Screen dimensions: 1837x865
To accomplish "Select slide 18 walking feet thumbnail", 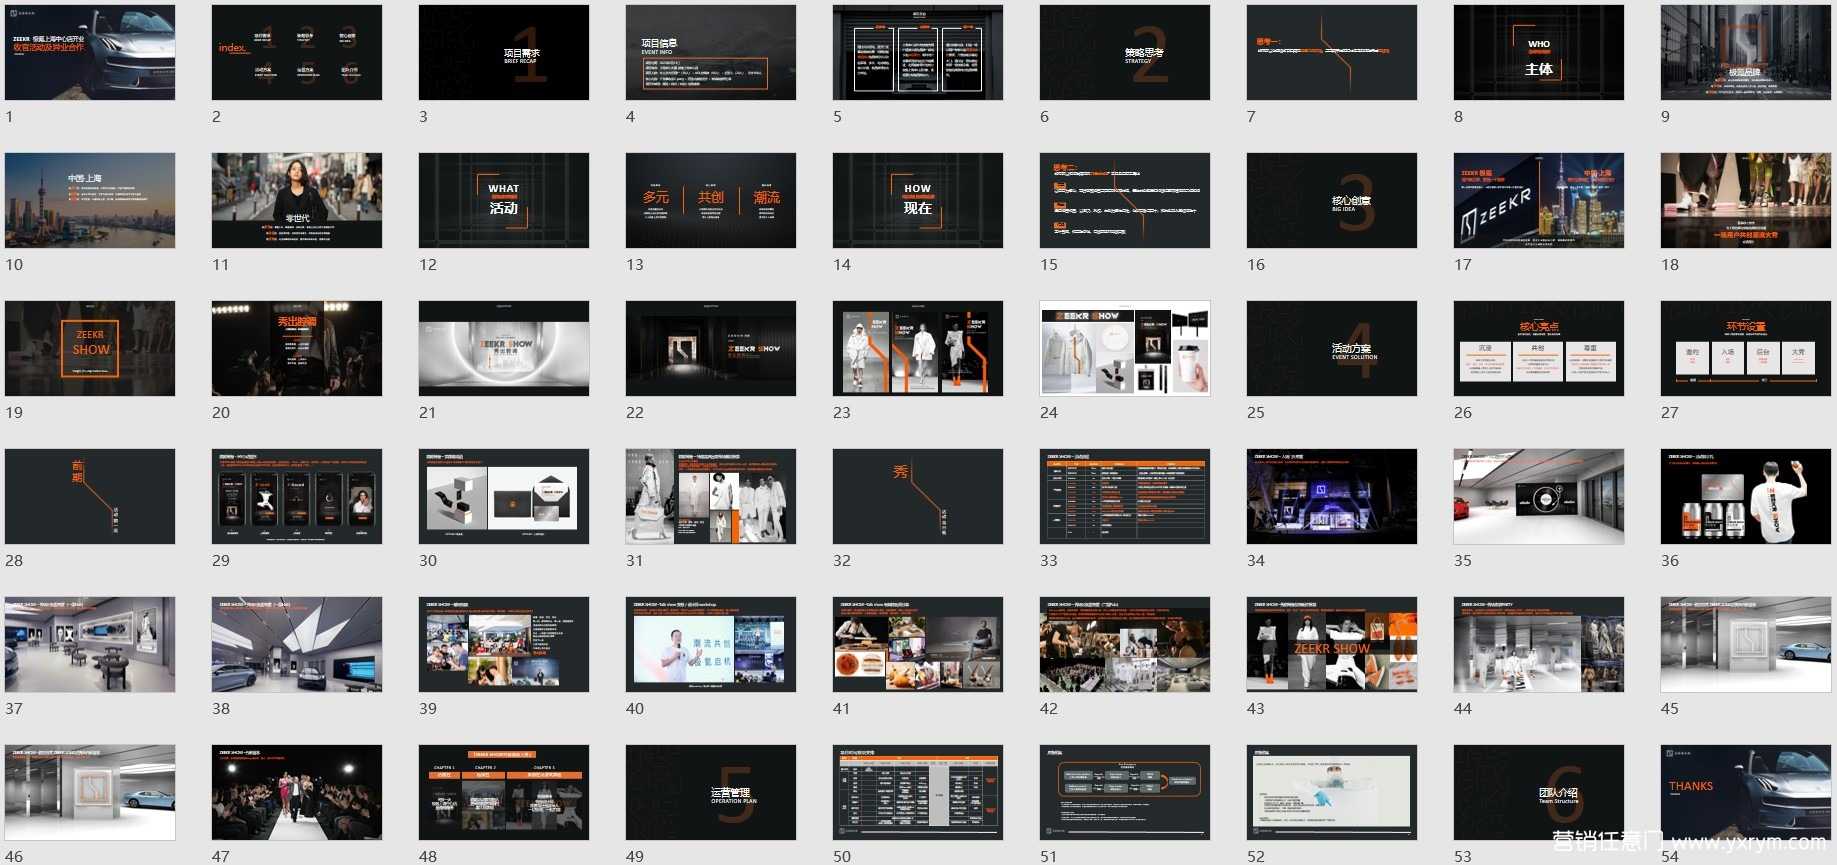I will (x=1746, y=200).
